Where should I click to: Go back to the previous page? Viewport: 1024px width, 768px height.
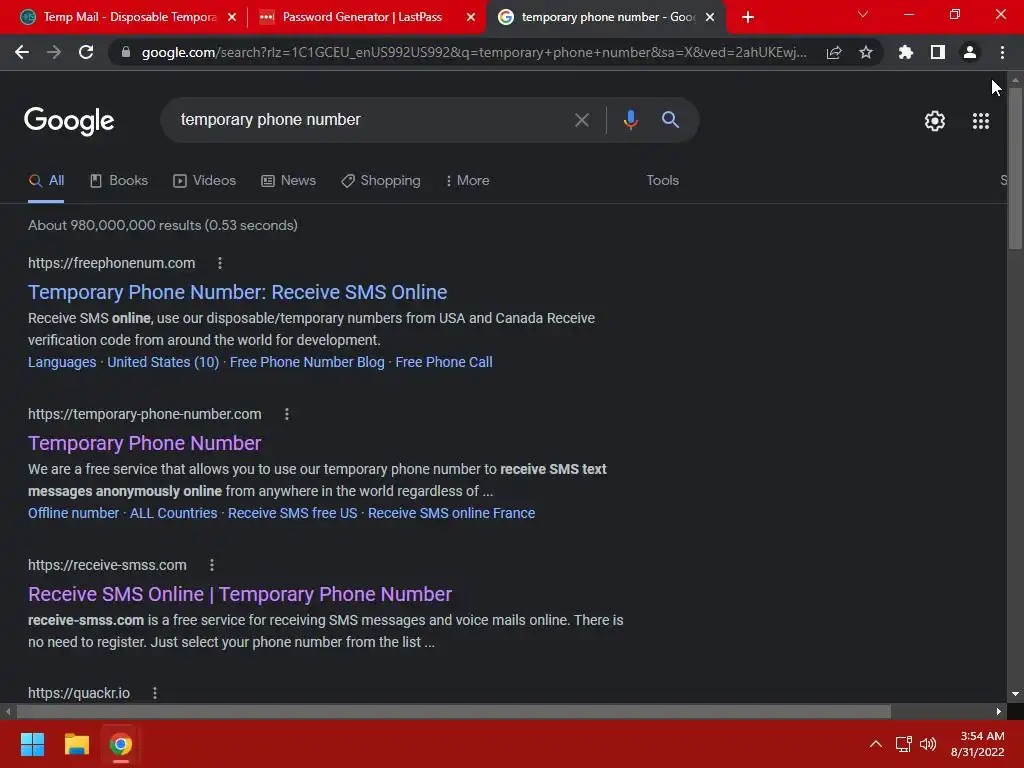(x=22, y=52)
